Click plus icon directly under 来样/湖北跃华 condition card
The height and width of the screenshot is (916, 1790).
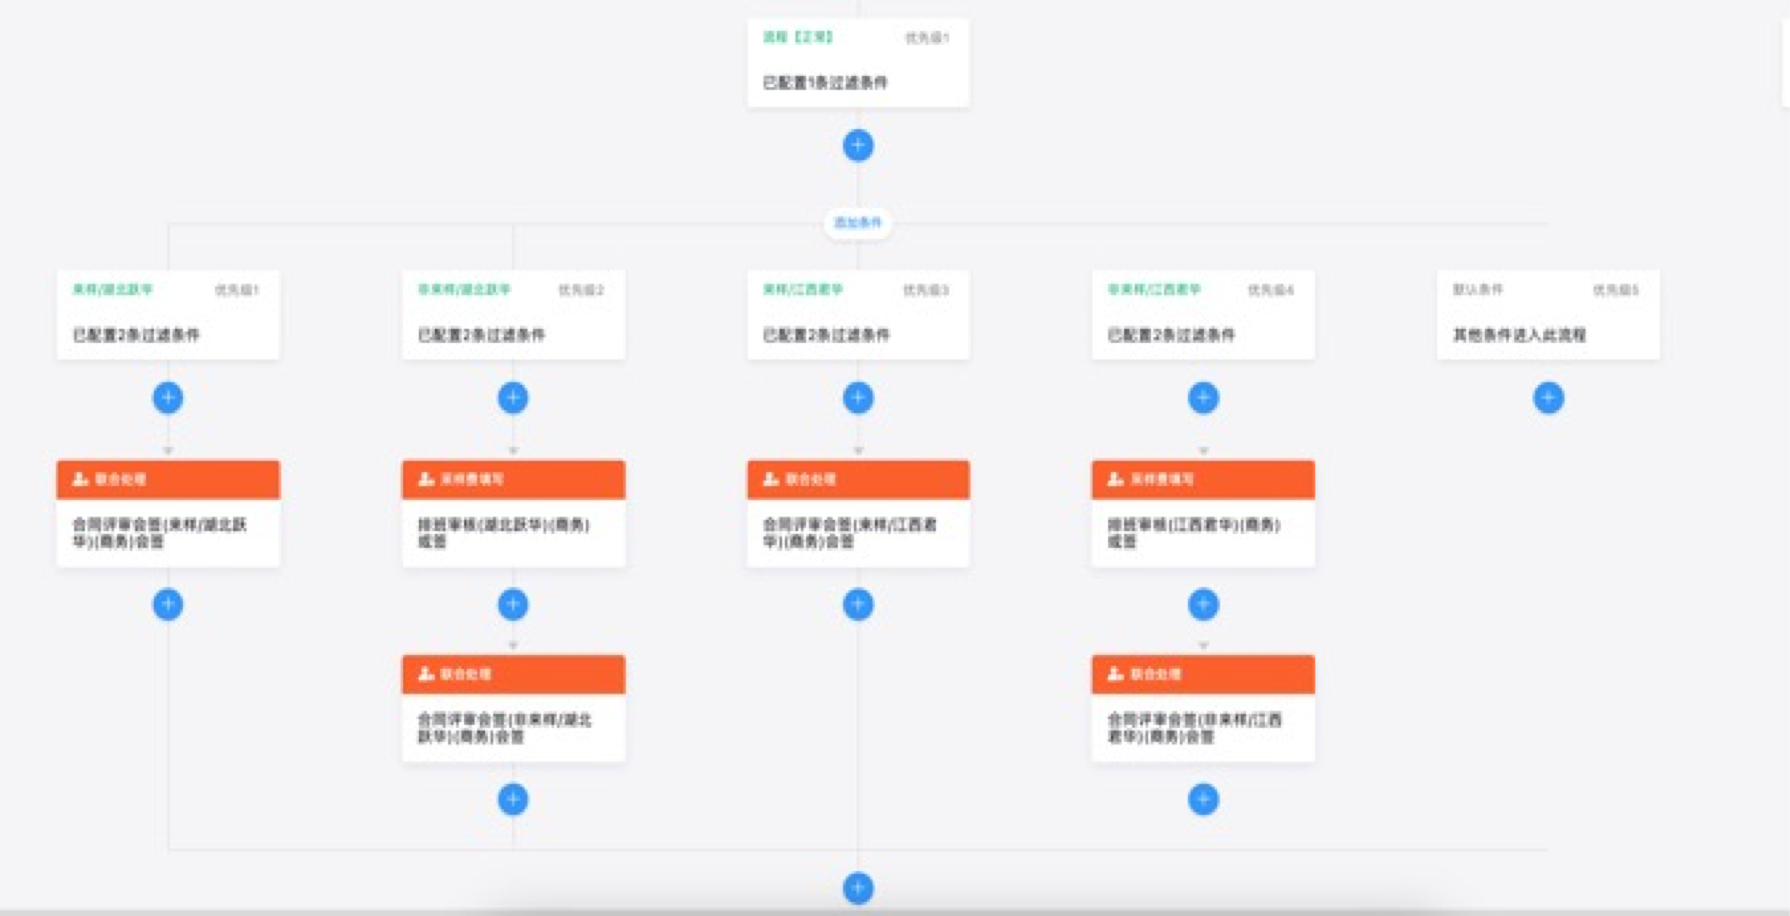click(168, 398)
